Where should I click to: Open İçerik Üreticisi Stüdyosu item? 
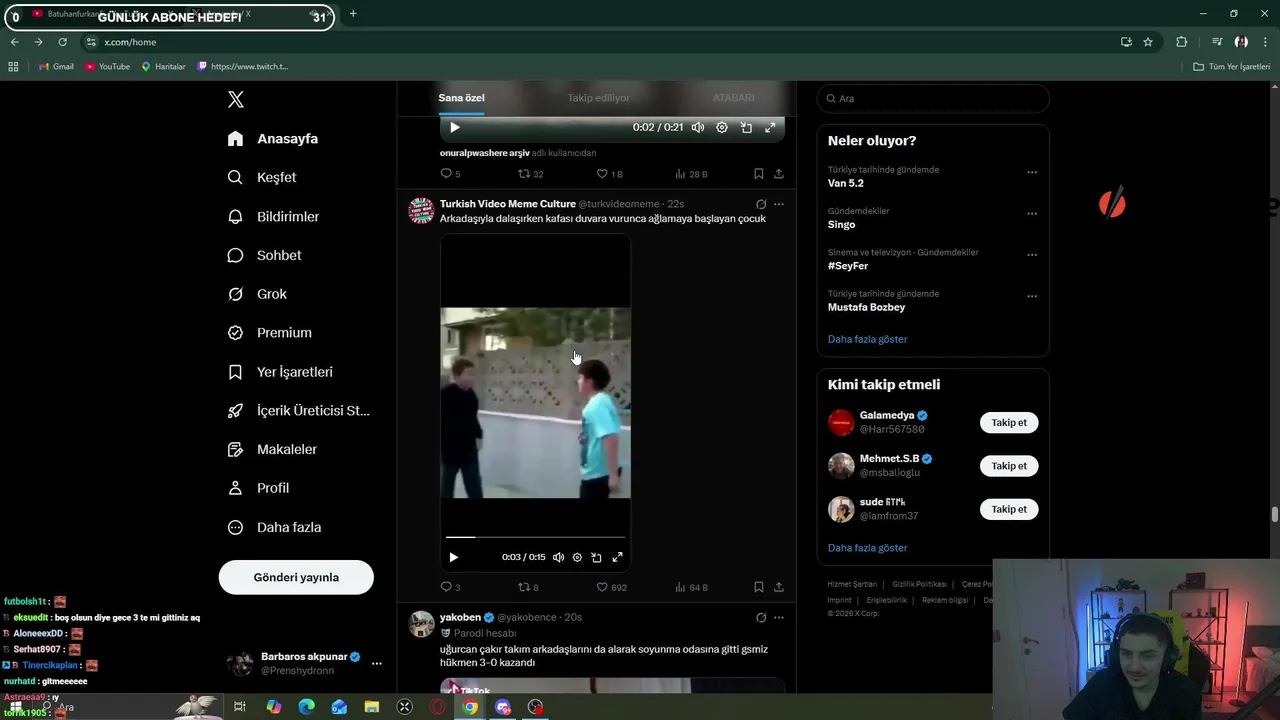(298, 411)
